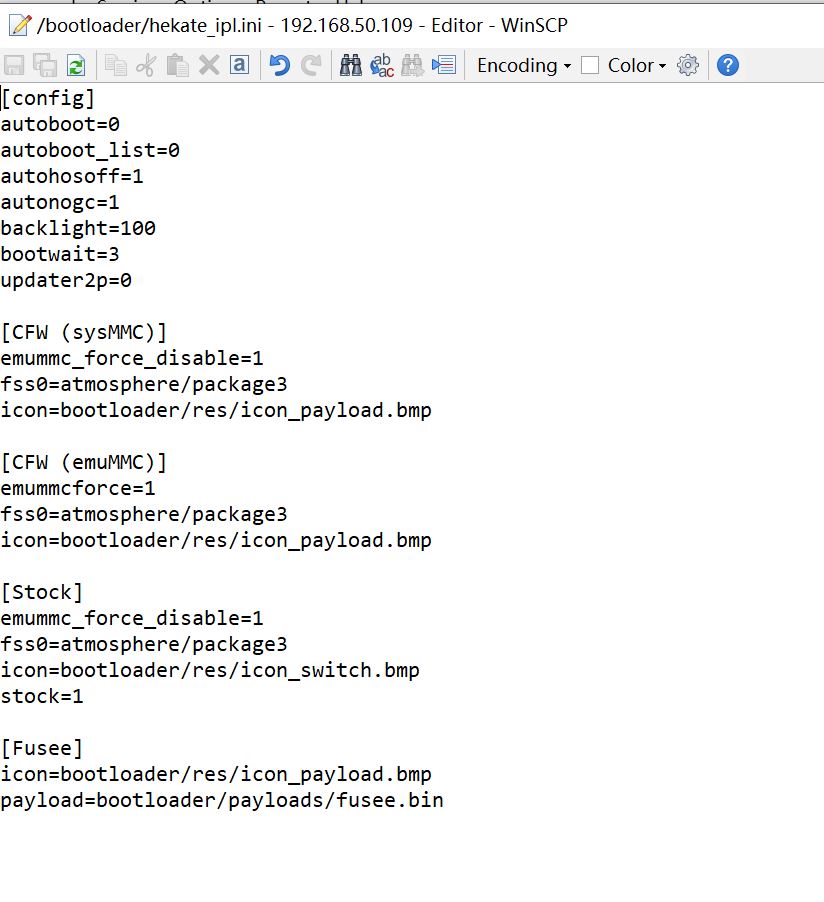Click the line icon=bootloader/res/icon_switch.bmp
The image size is (824, 902).
[x=210, y=671]
